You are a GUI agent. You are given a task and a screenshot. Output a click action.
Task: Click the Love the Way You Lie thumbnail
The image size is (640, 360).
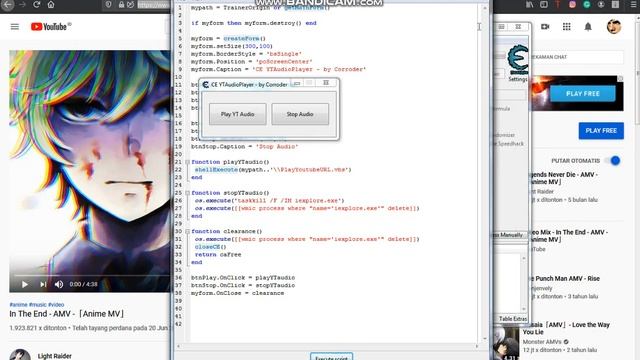tap(506, 343)
